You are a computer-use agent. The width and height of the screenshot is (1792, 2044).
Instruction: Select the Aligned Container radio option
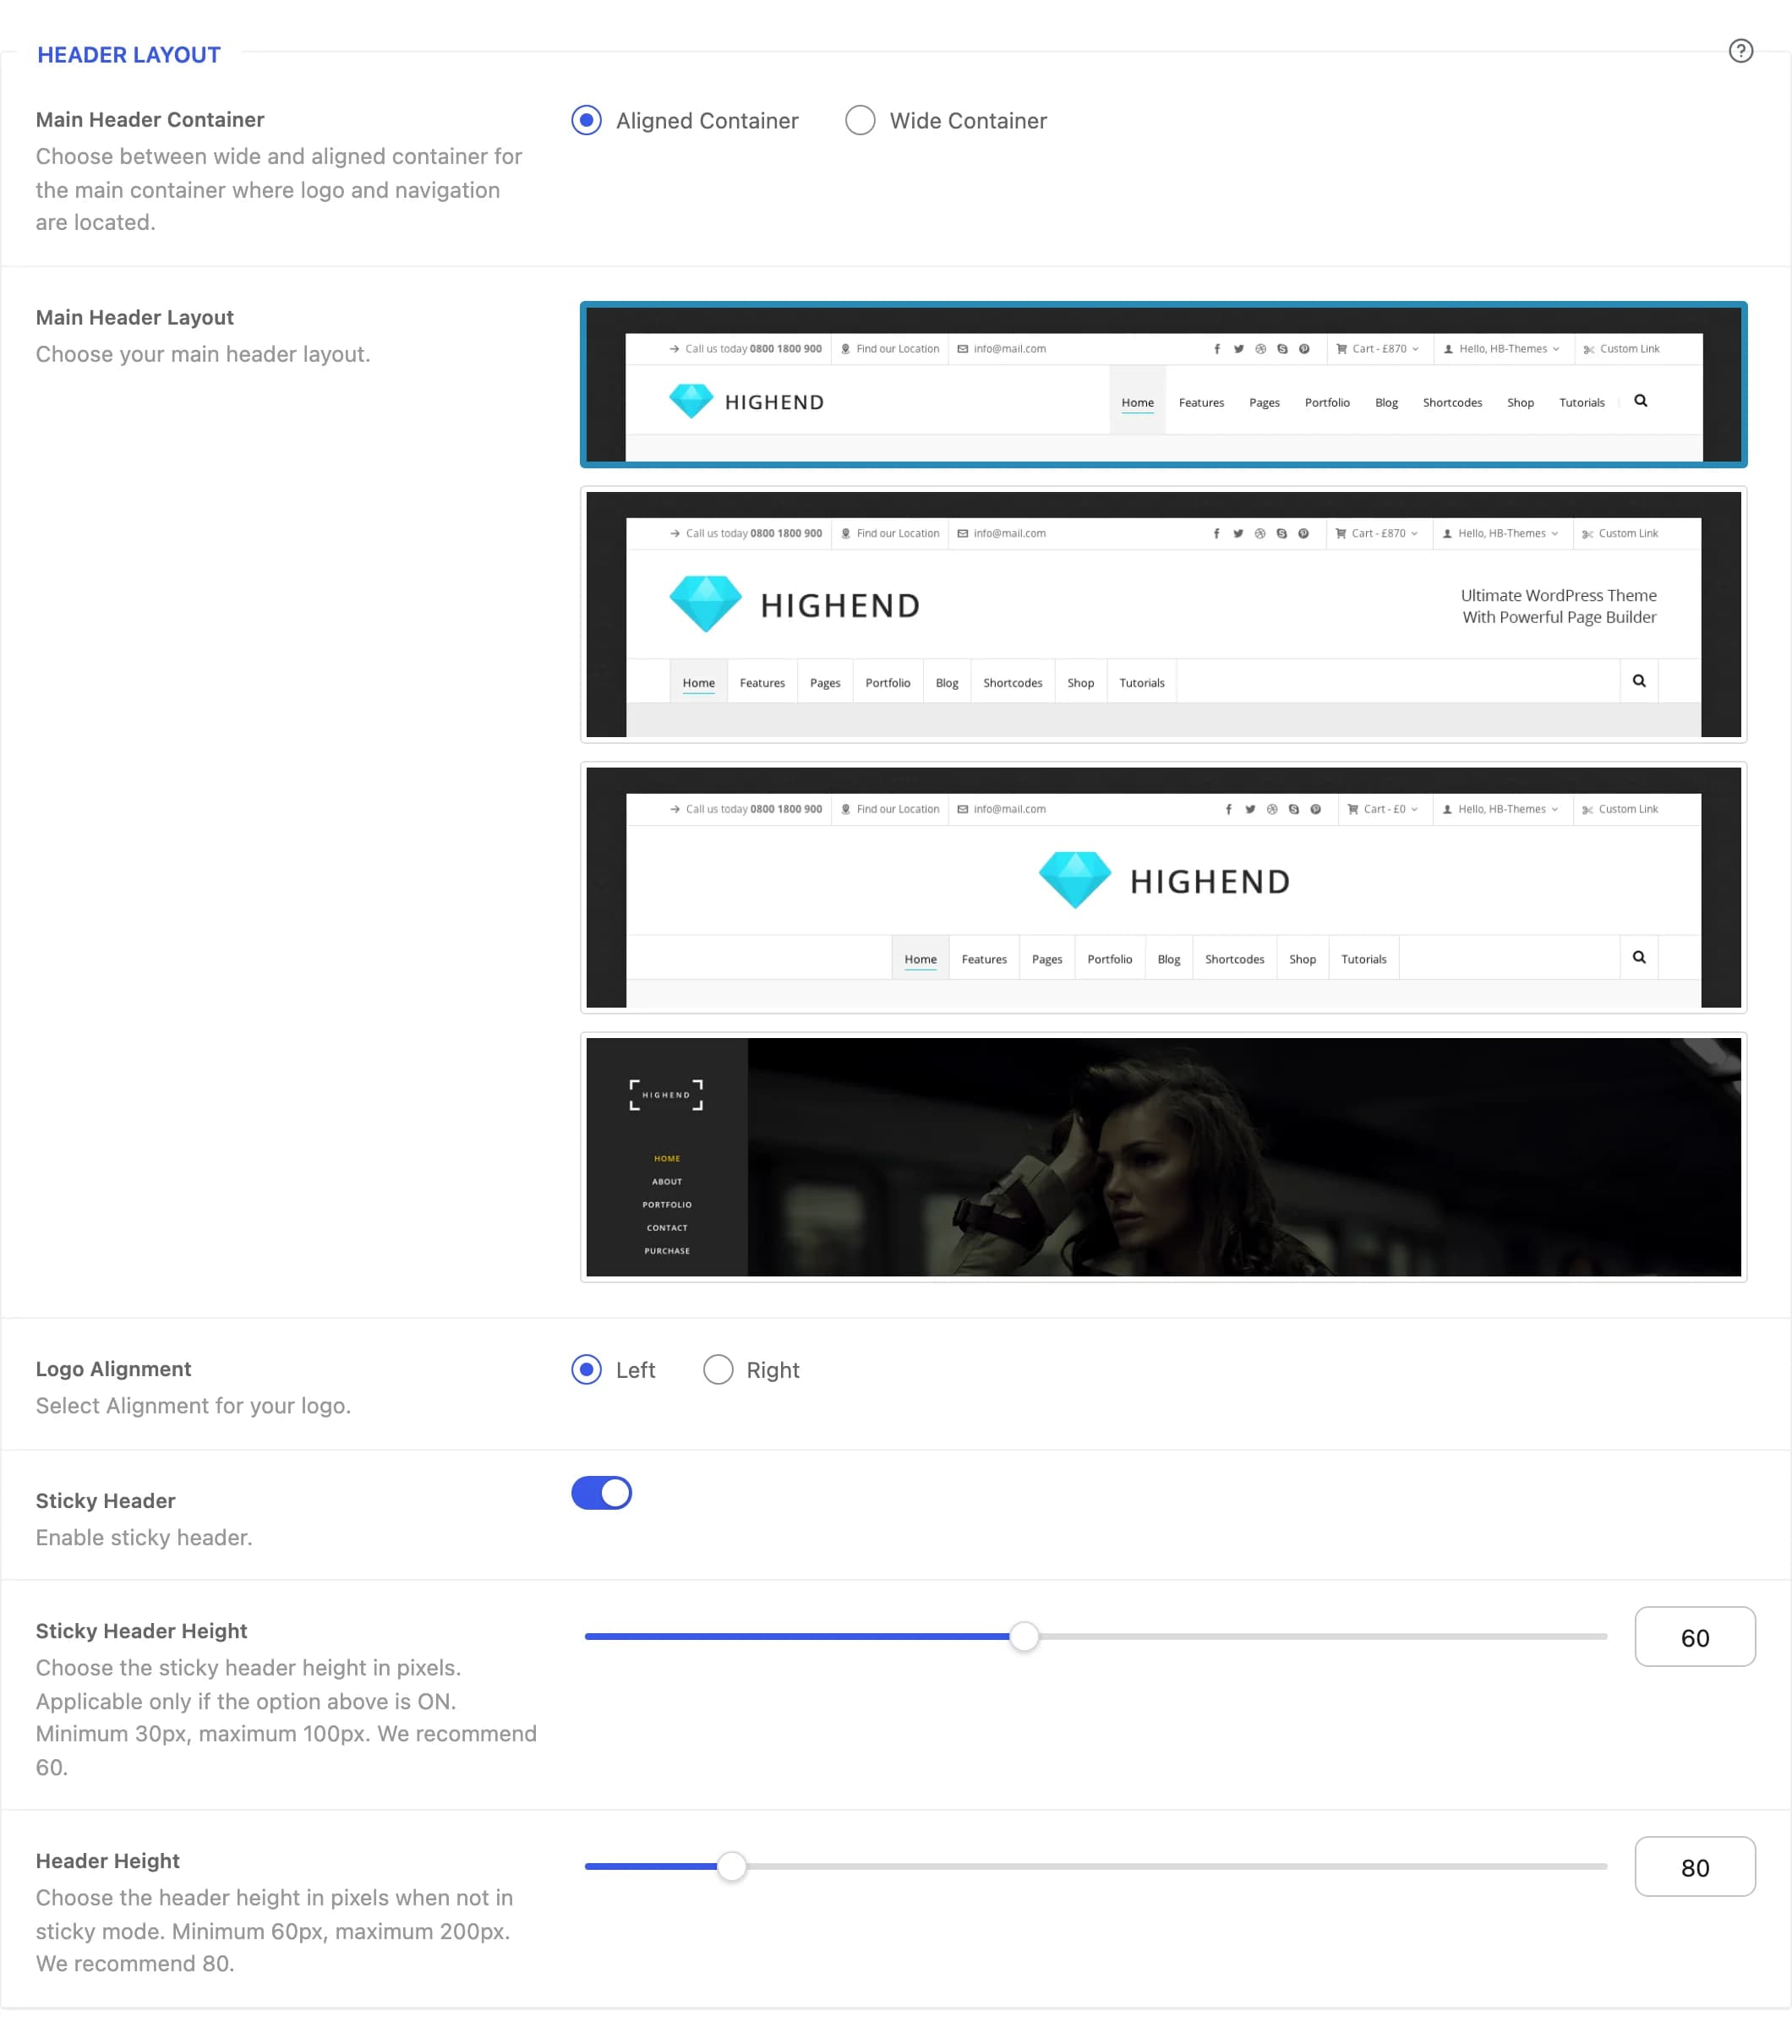pyautogui.click(x=586, y=121)
